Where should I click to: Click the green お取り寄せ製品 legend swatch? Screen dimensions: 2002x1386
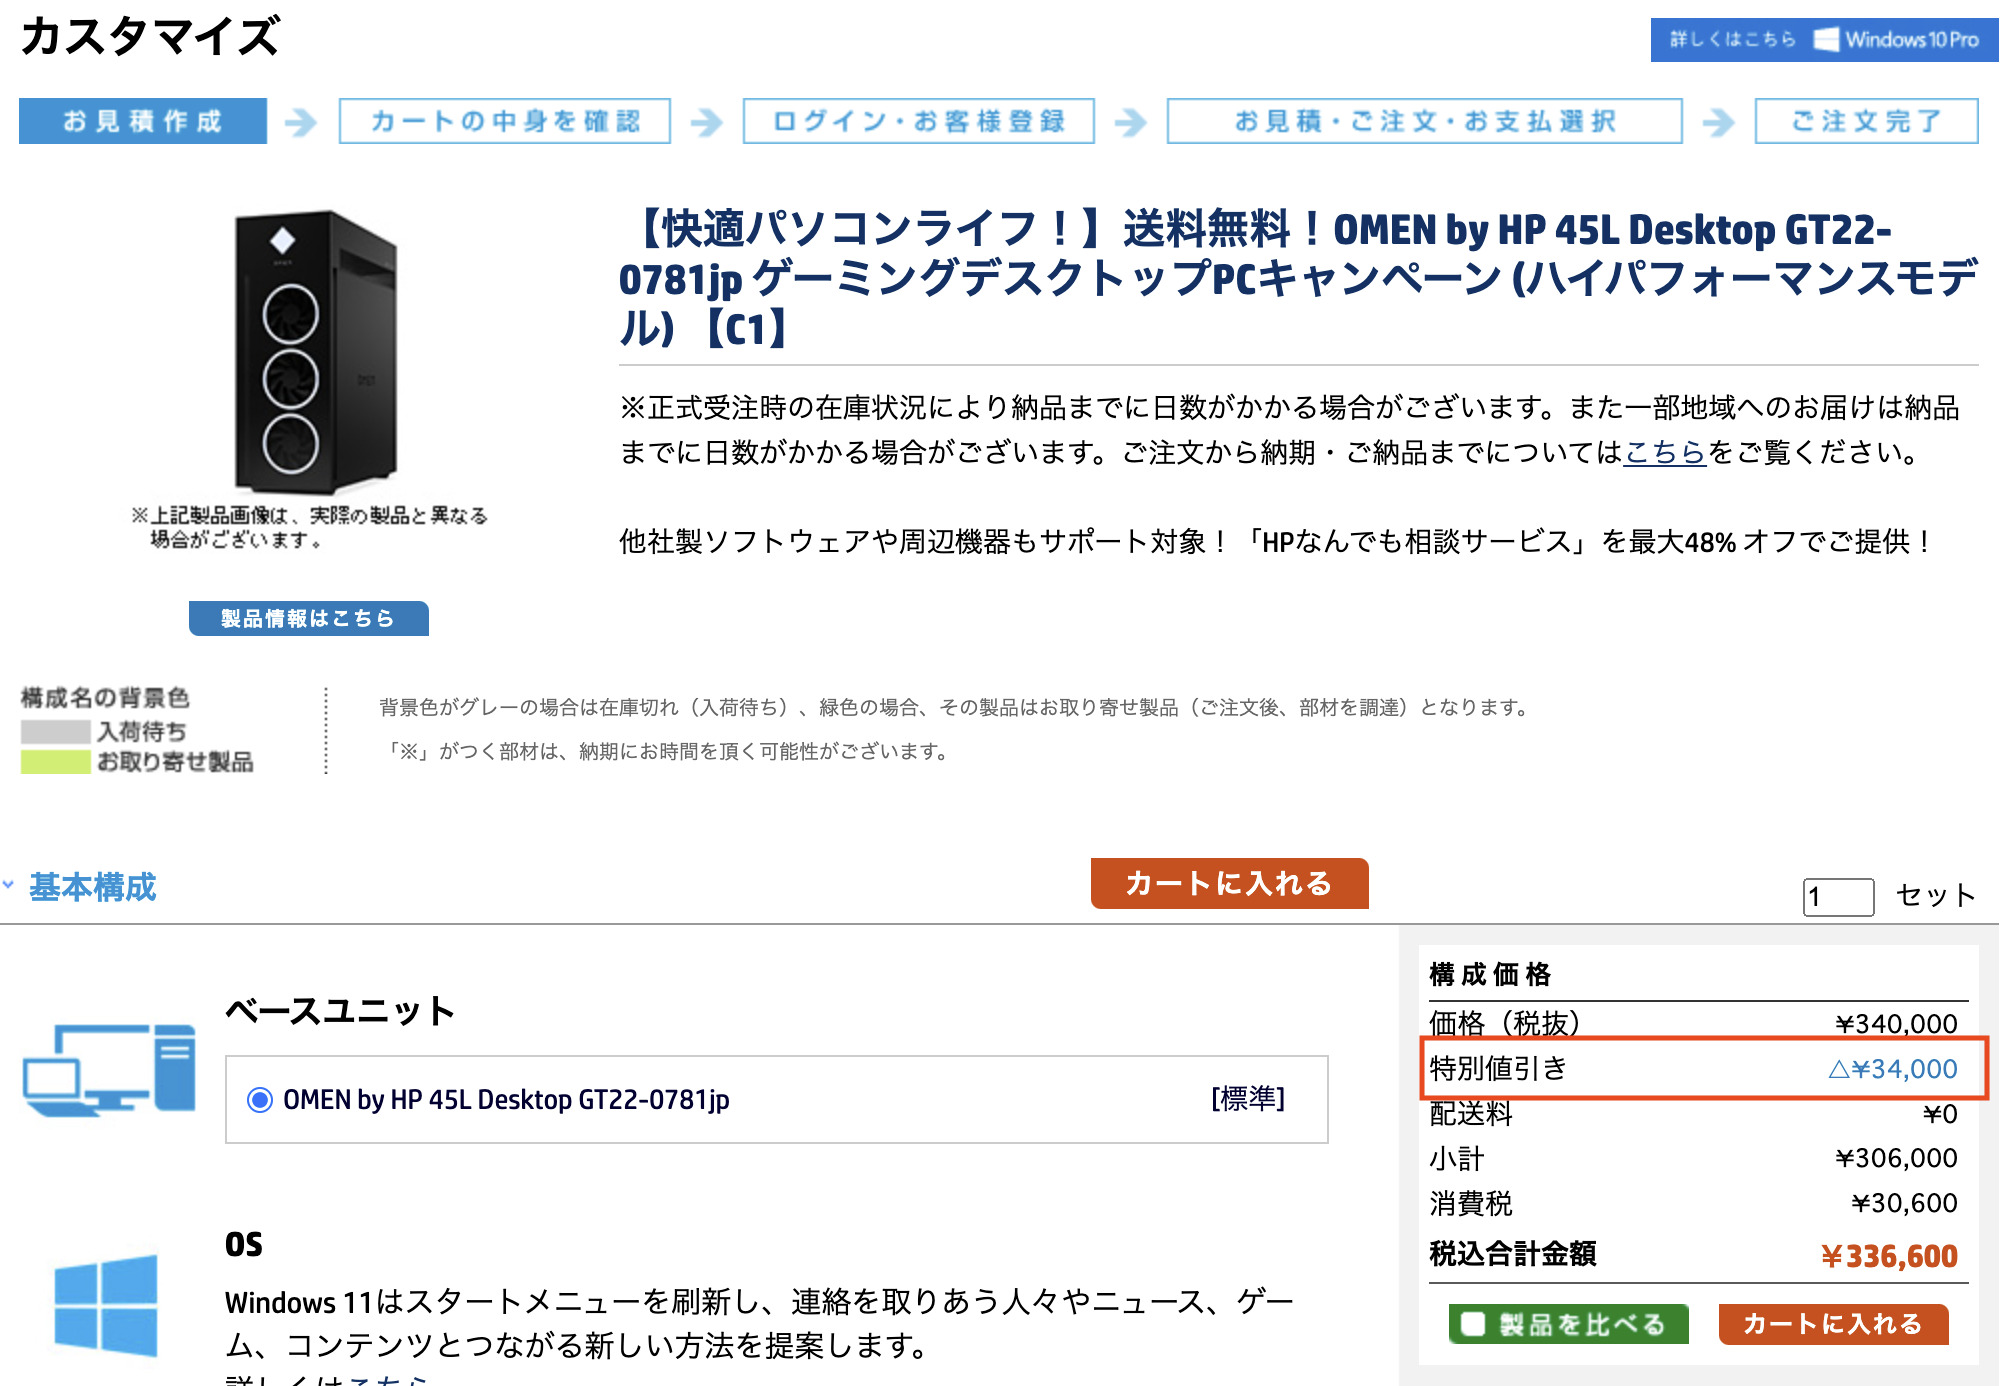[56, 762]
